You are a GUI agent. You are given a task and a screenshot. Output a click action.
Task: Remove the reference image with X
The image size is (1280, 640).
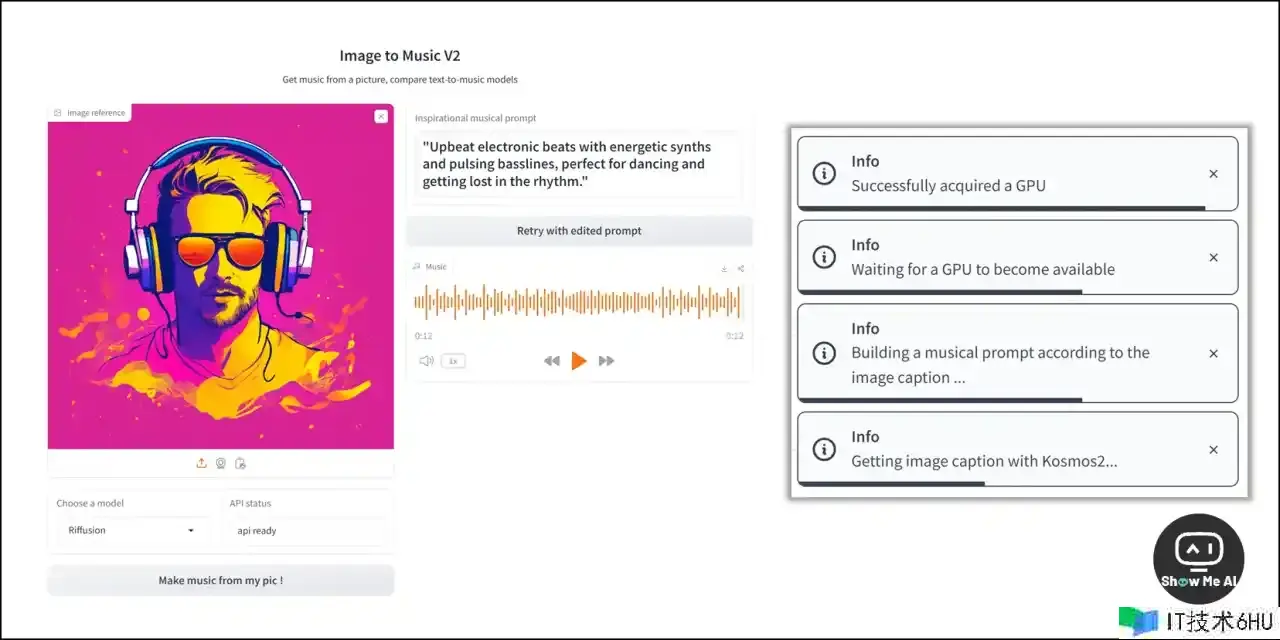381,116
